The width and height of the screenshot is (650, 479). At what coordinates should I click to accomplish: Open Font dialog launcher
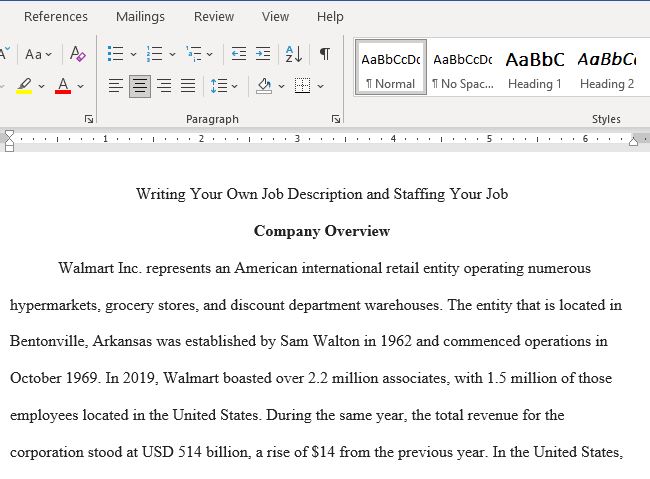coord(88,119)
